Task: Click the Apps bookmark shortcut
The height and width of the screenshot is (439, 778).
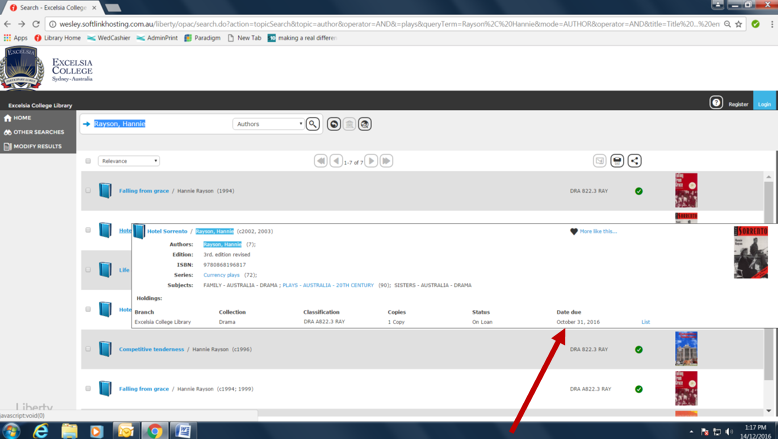Action: coord(15,38)
